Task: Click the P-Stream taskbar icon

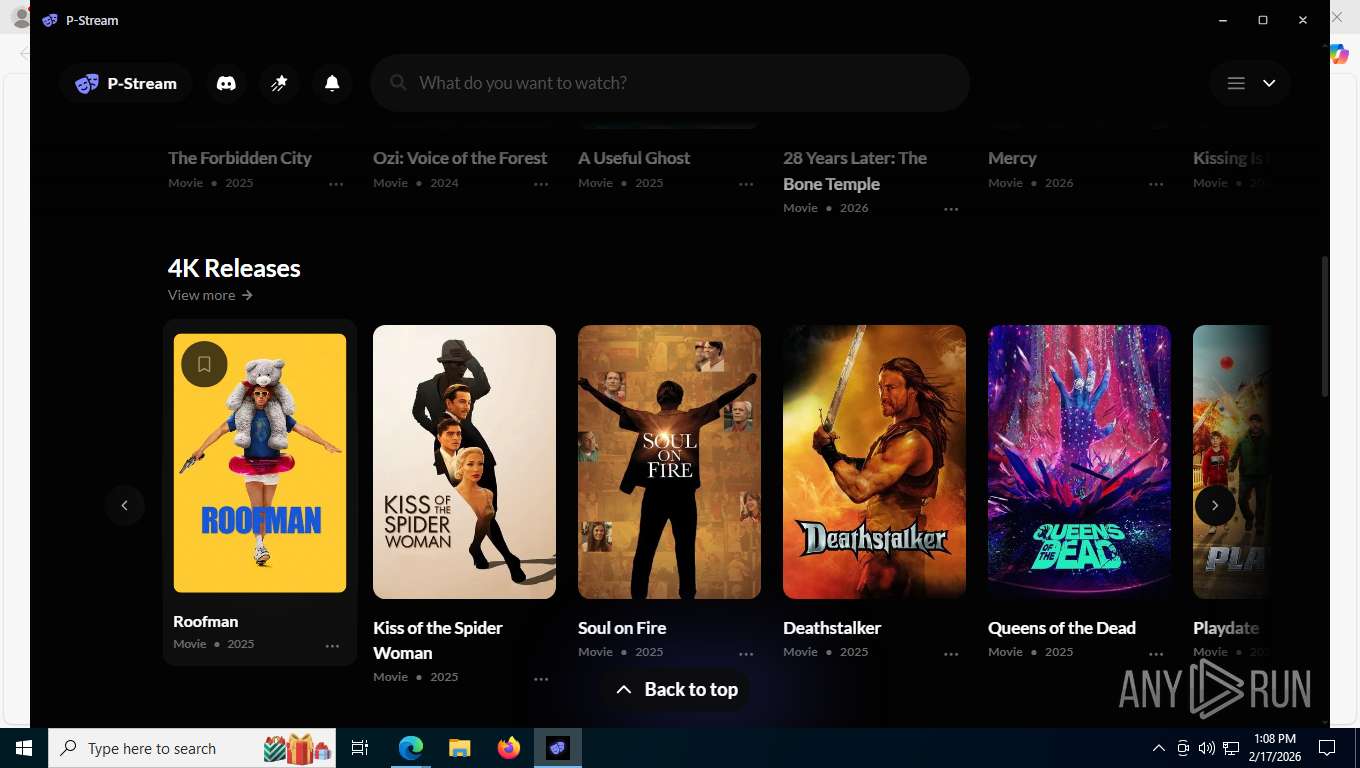Action: (x=558, y=748)
